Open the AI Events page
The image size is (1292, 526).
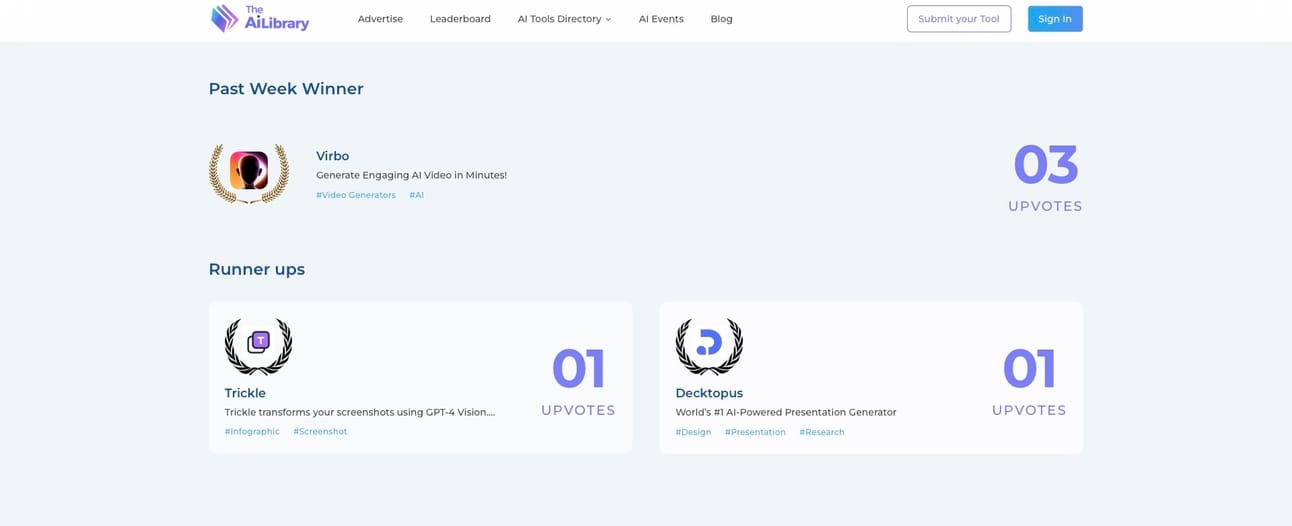coord(661,19)
